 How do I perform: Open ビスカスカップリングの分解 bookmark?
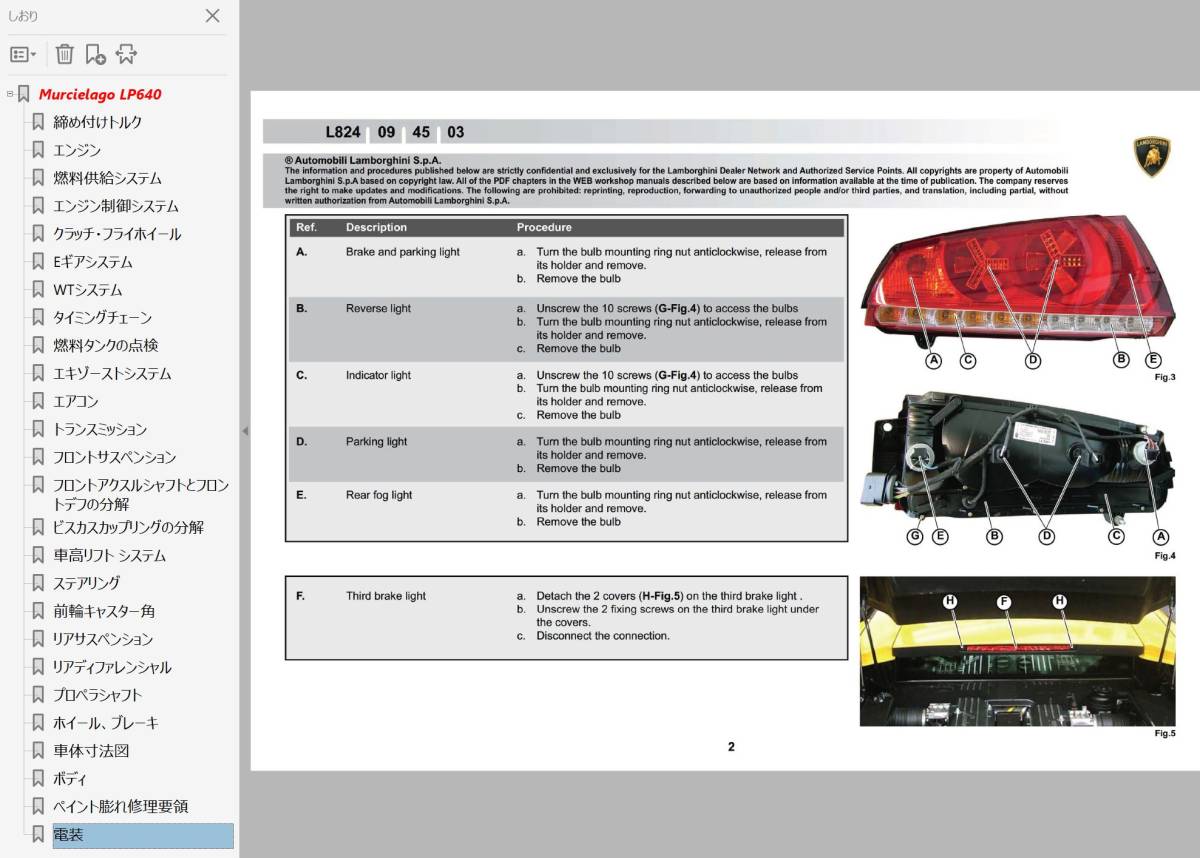[128, 527]
